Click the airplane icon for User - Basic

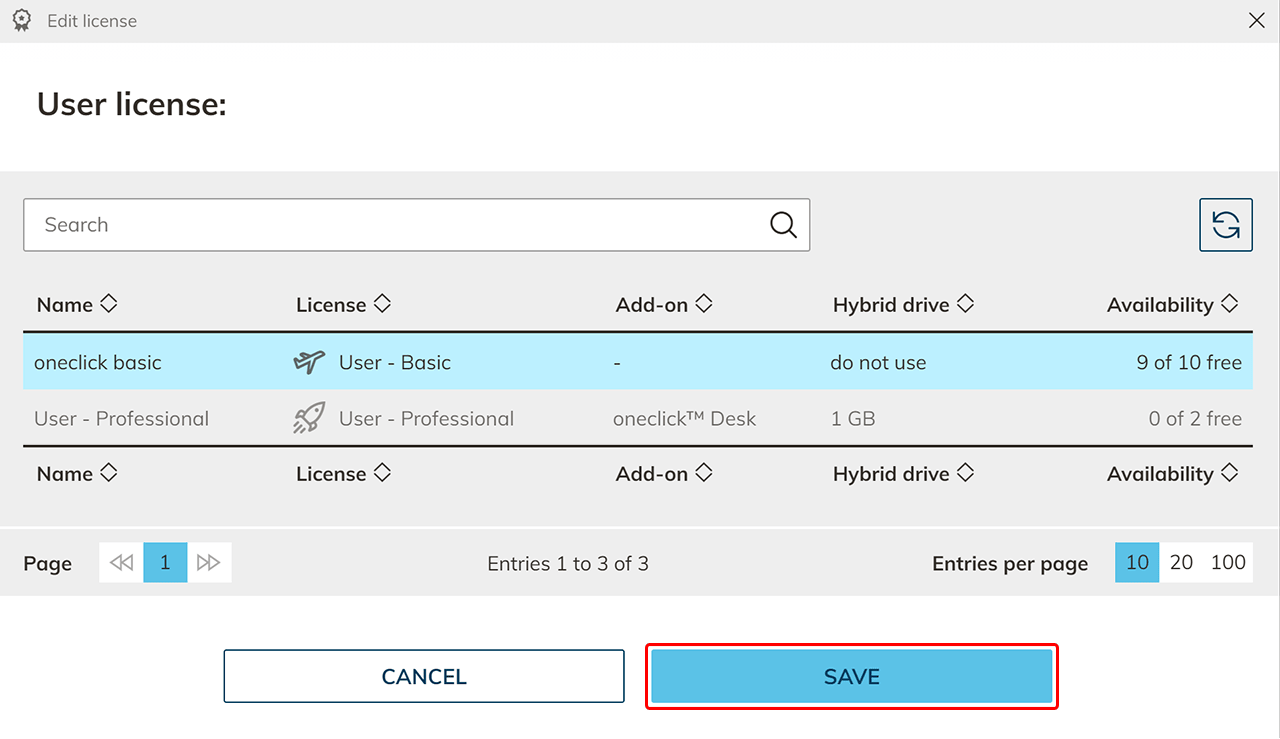click(x=310, y=363)
